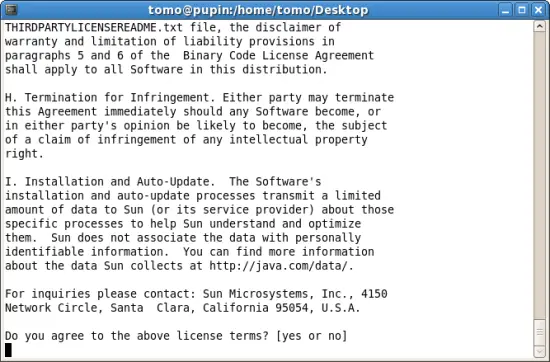Maximize the terminal window
Screen dimensions: 550x362
point(522,10)
